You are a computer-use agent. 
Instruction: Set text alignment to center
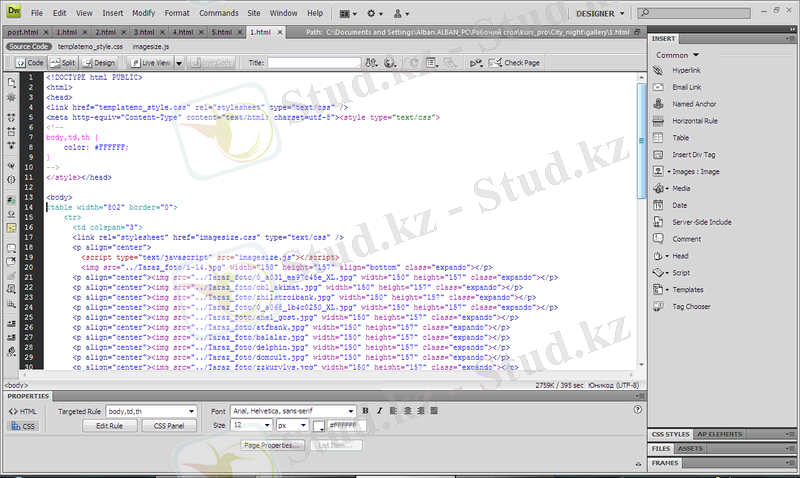[x=407, y=411]
